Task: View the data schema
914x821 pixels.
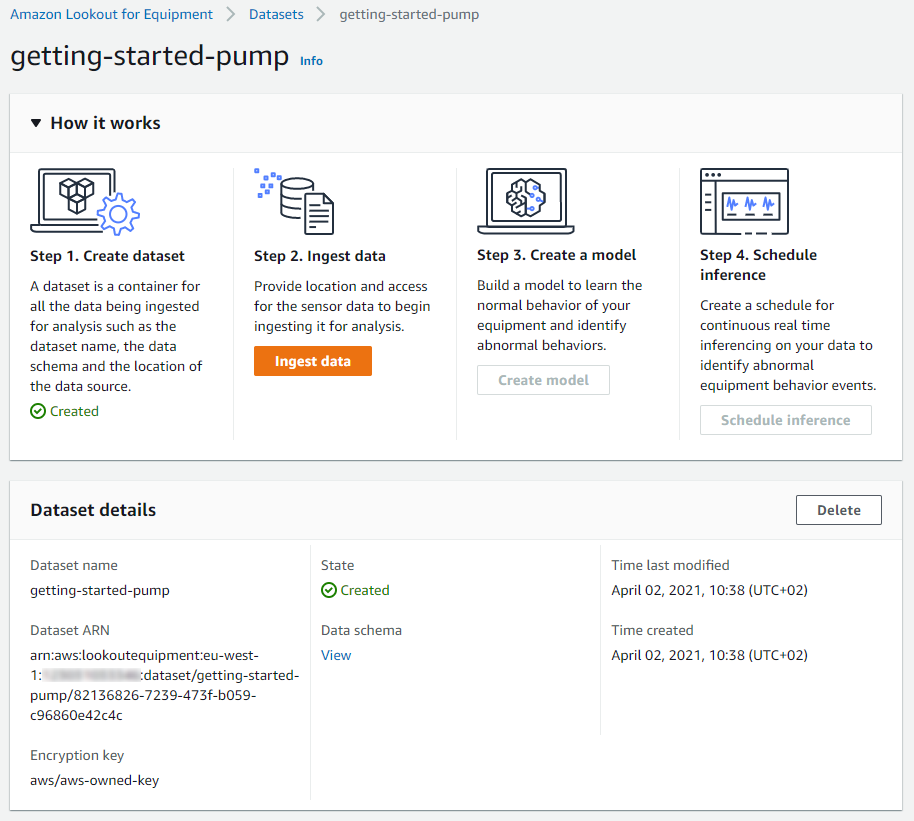Action: [336, 655]
